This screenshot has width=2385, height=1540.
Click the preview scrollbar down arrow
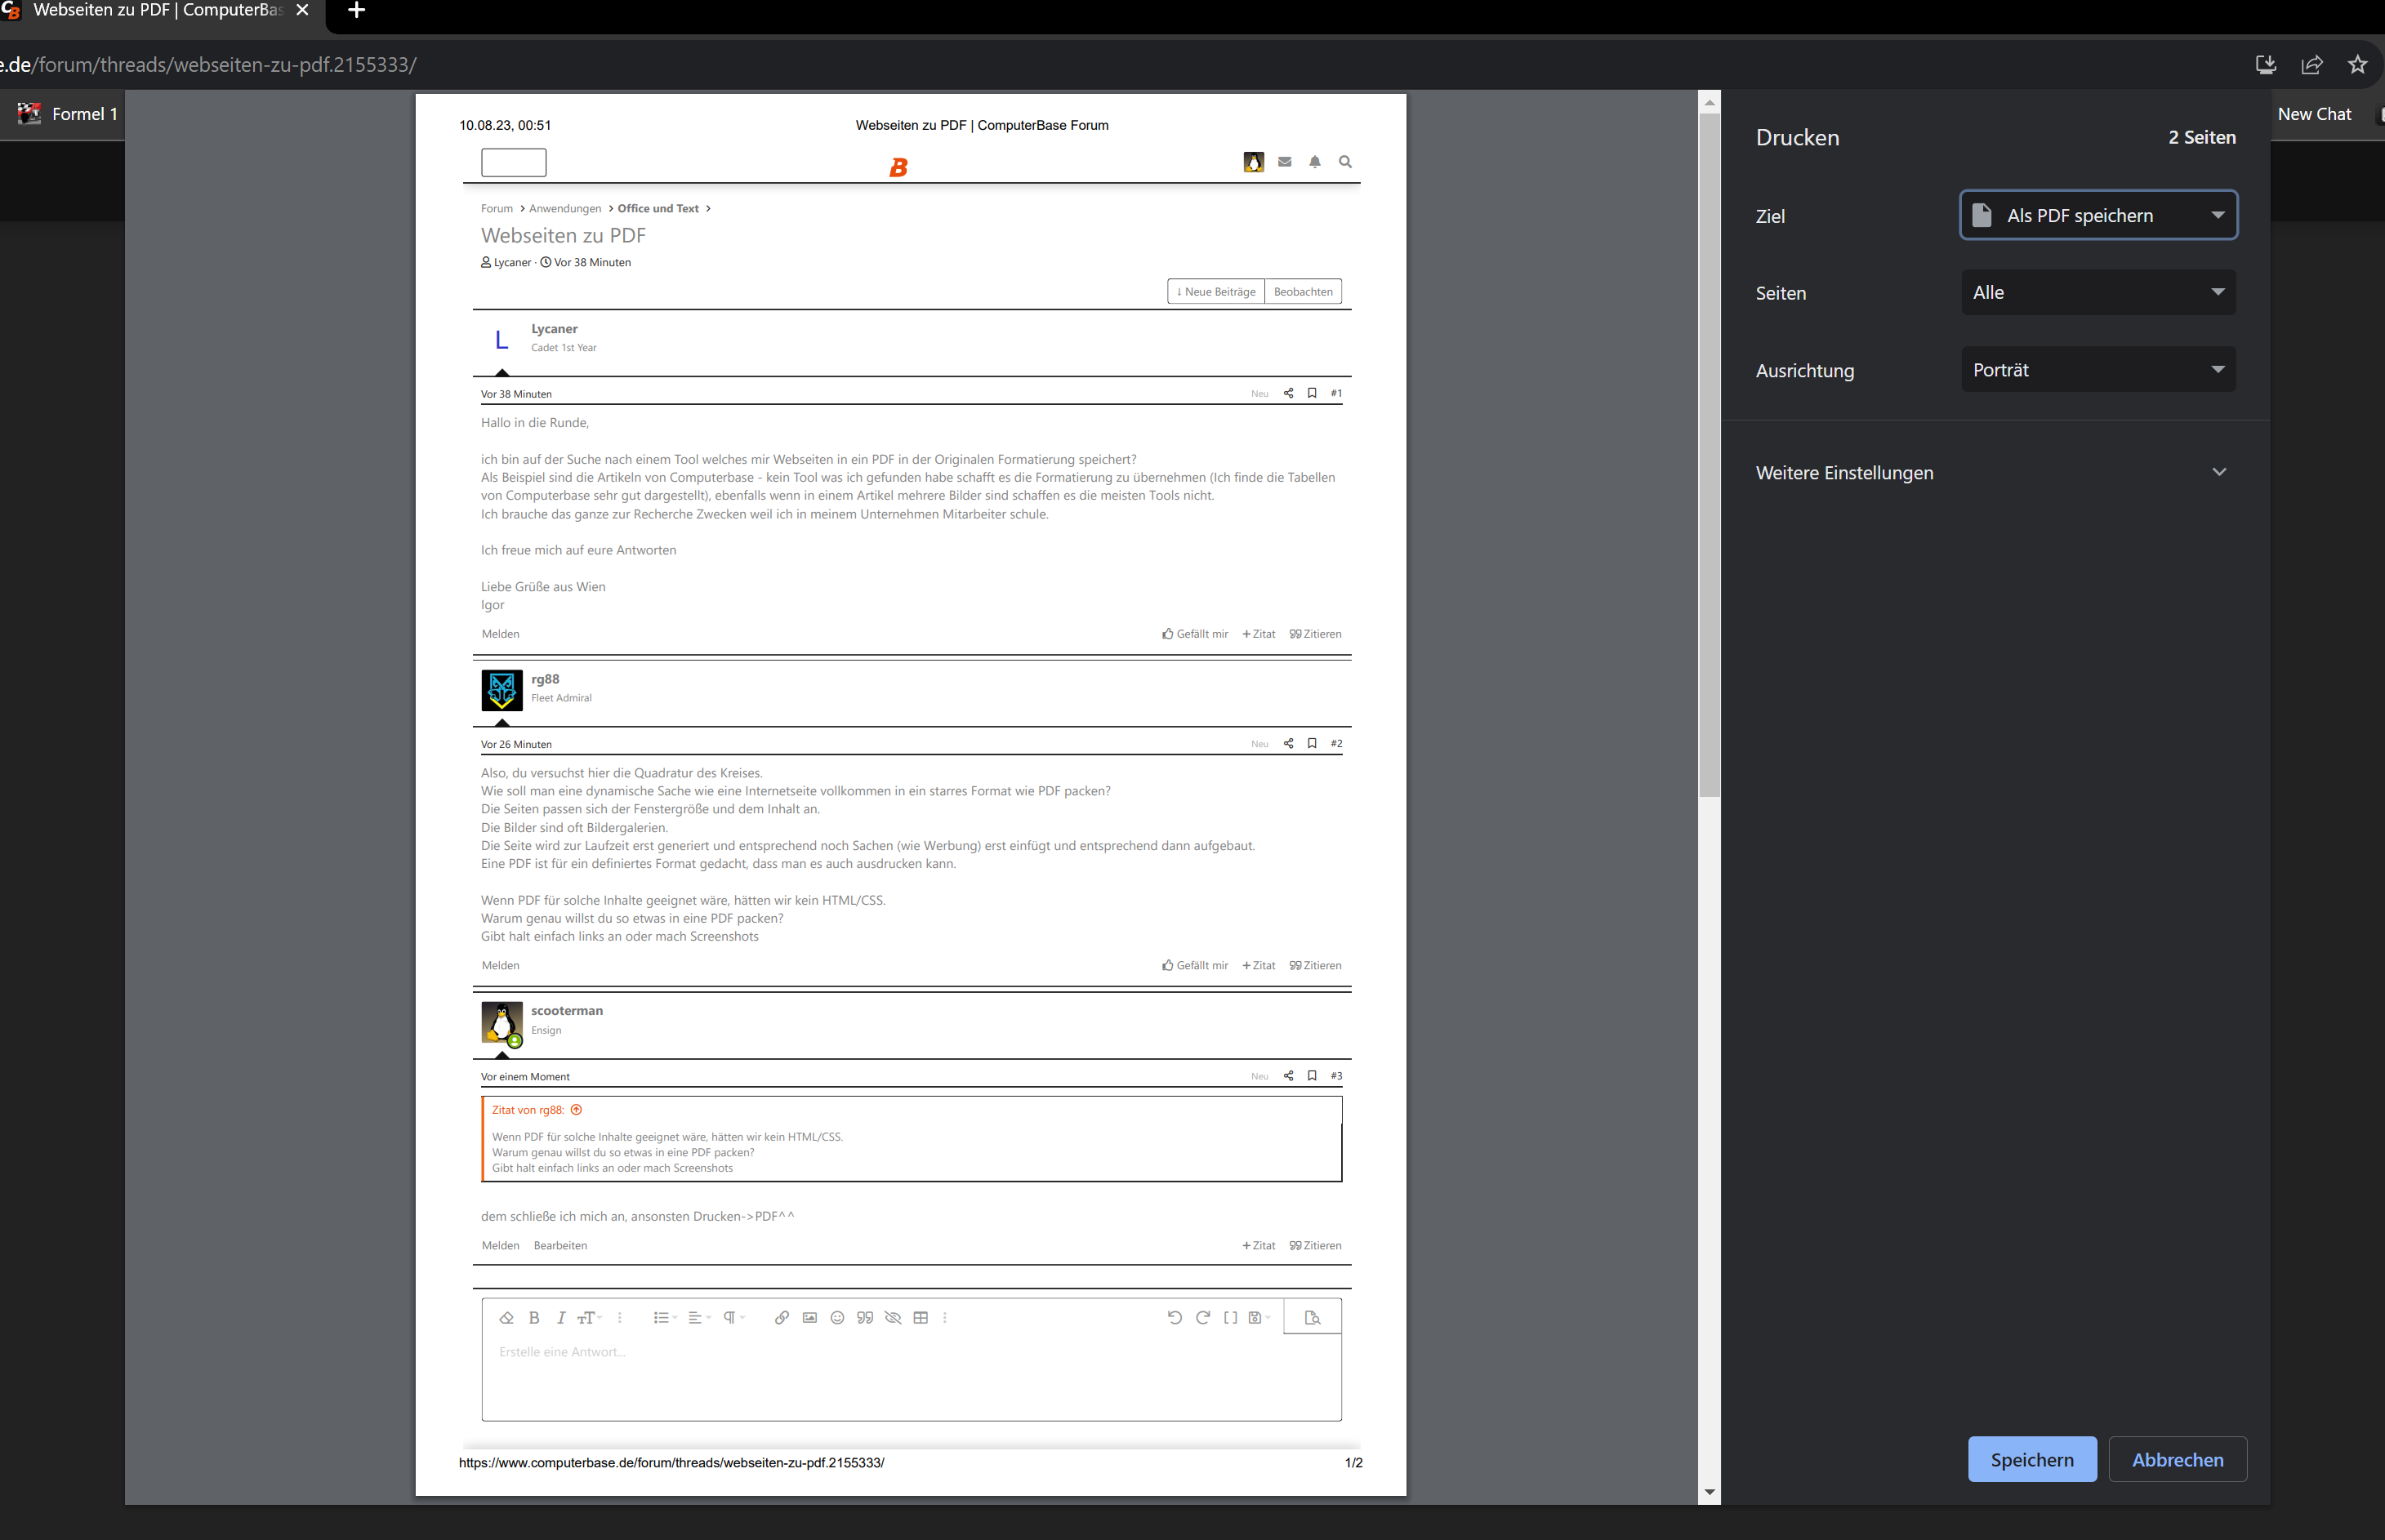(x=1709, y=1492)
